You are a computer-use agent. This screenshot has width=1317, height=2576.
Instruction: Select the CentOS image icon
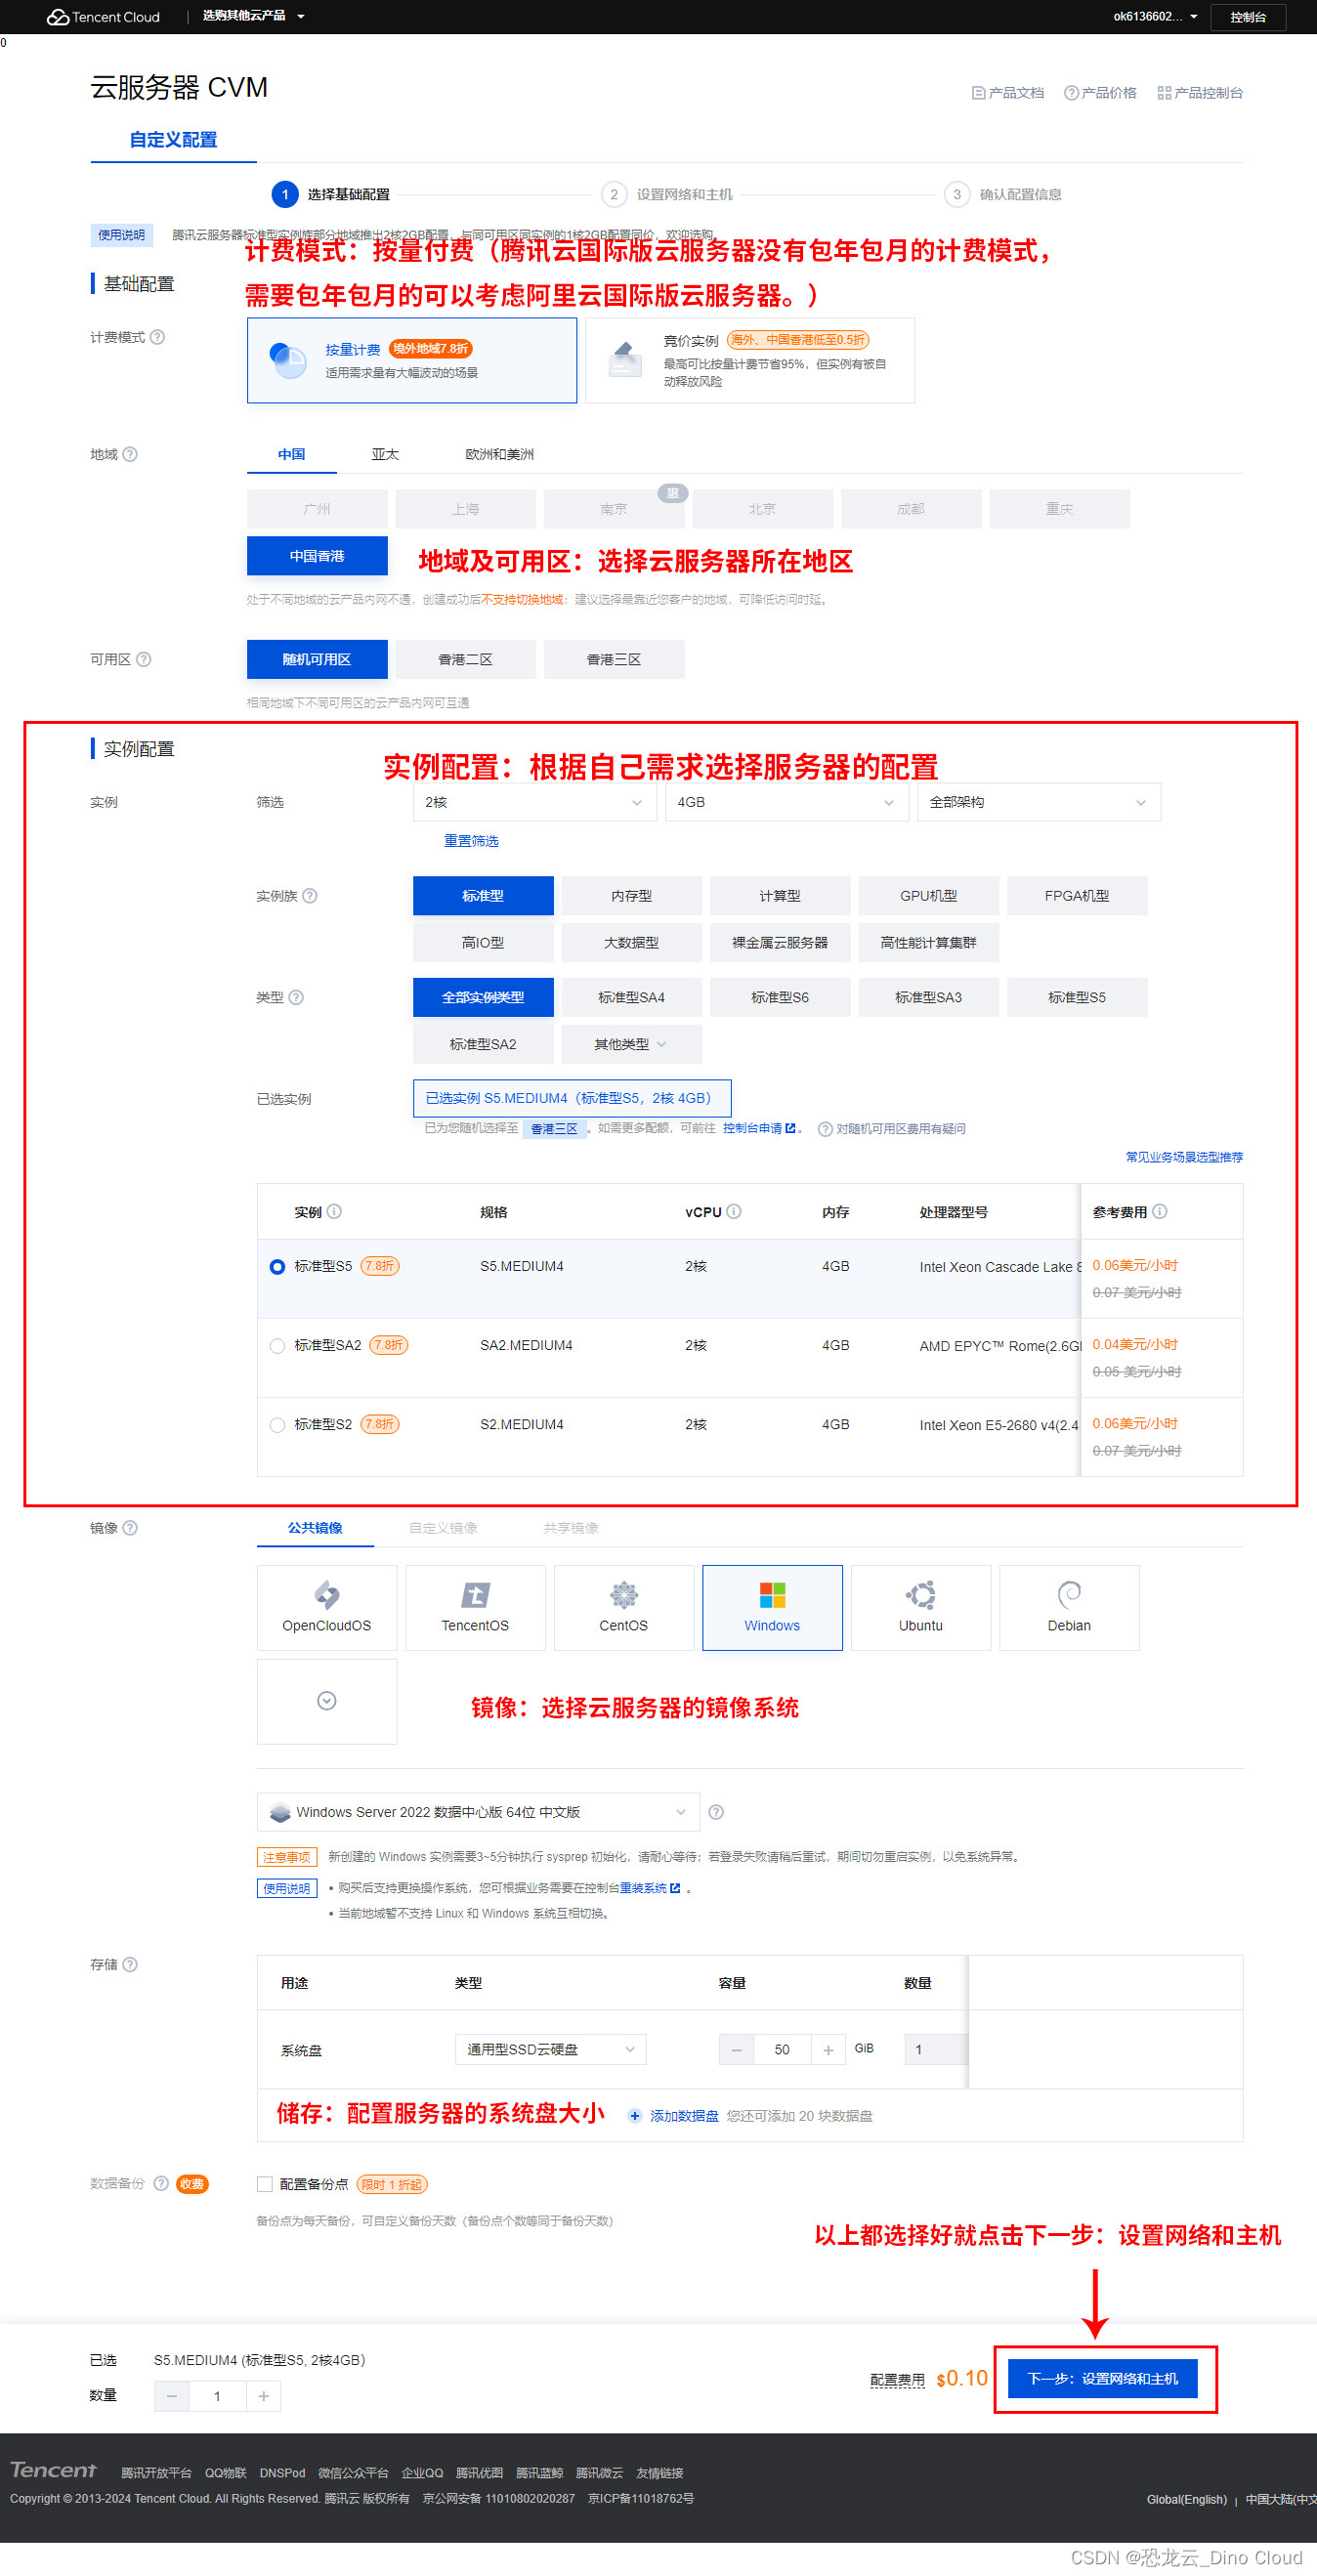[x=624, y=1607]
